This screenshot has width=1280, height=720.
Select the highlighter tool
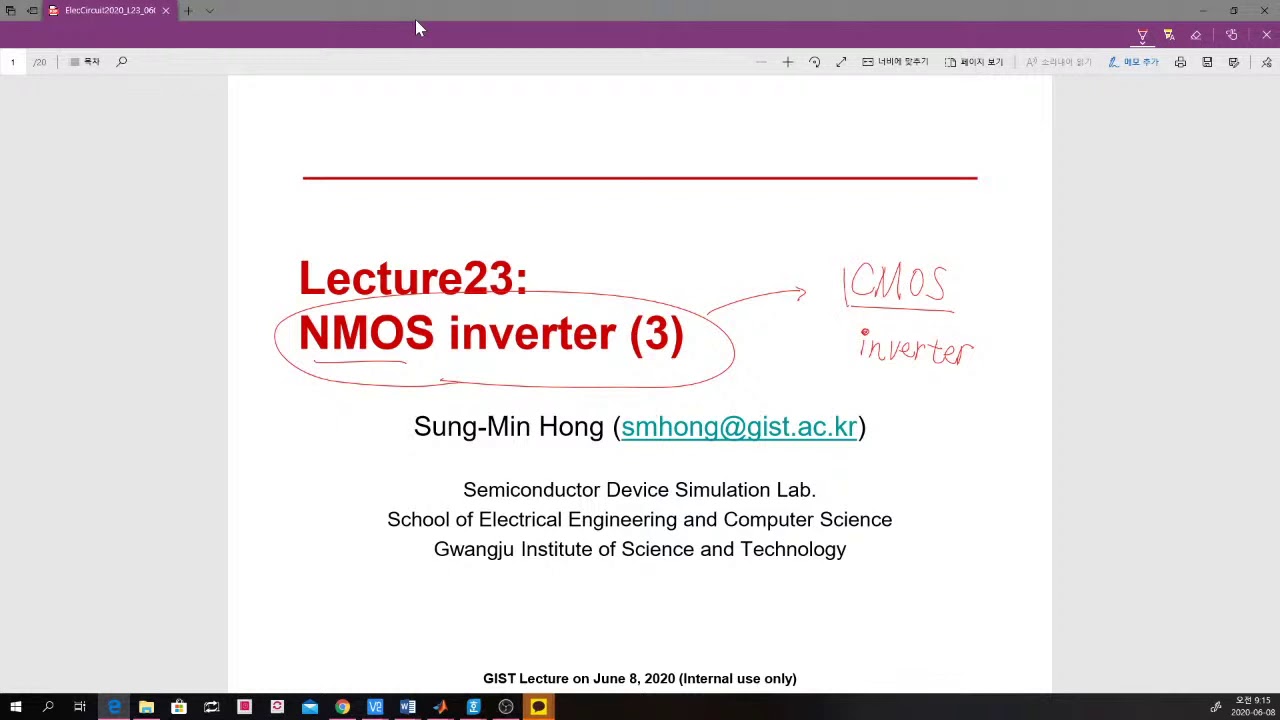point(1169,35)
